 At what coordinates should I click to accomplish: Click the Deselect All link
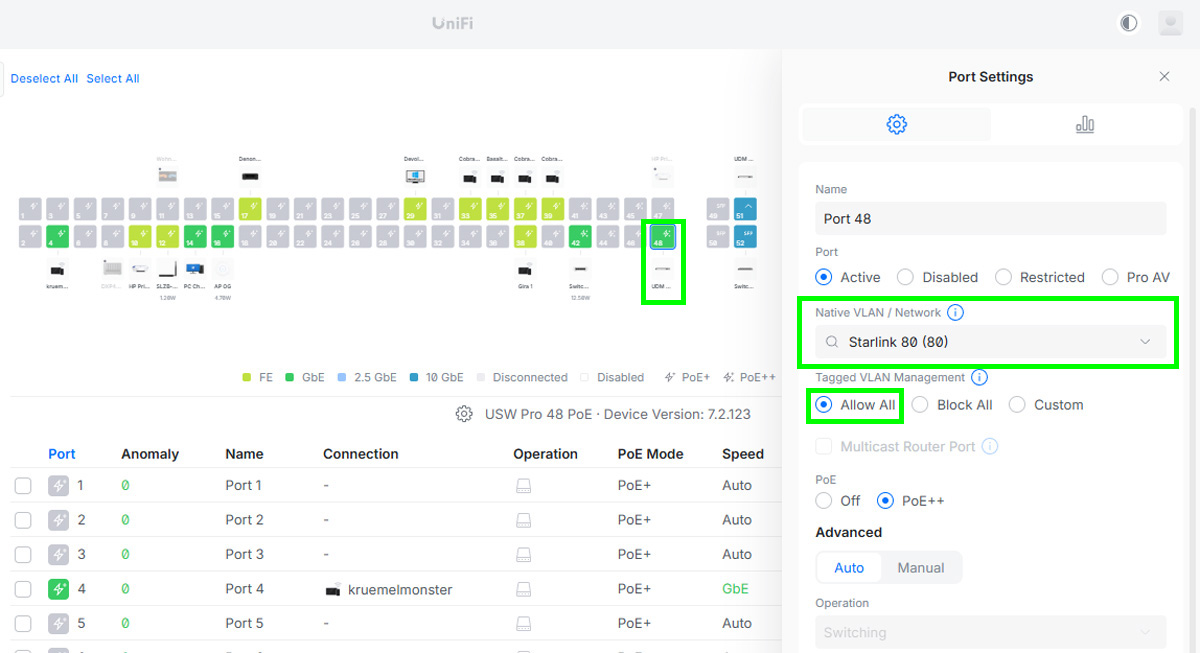point(44,79)
